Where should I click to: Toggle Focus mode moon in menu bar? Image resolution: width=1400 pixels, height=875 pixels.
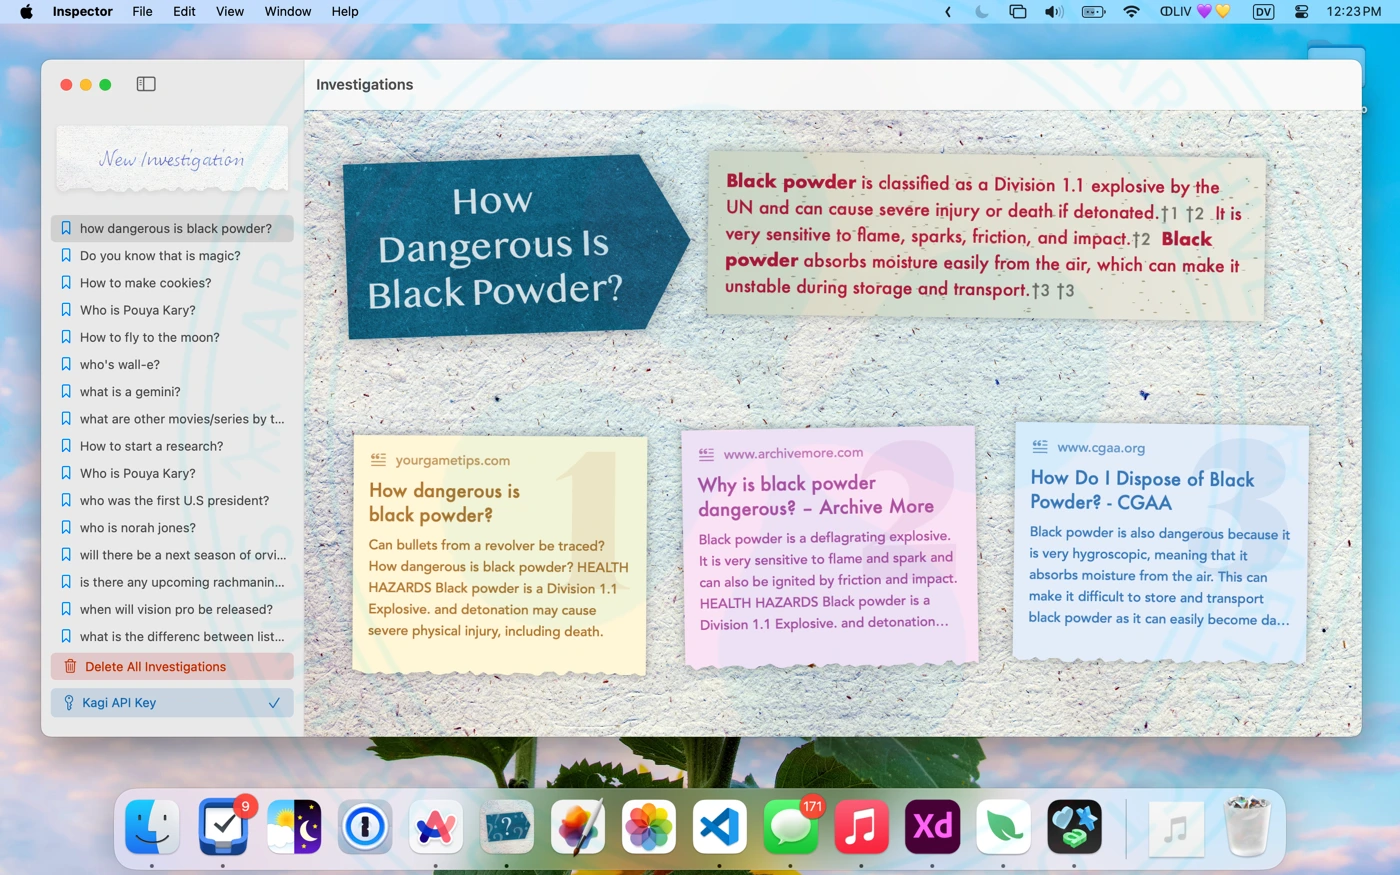click(x=982, y=12)
